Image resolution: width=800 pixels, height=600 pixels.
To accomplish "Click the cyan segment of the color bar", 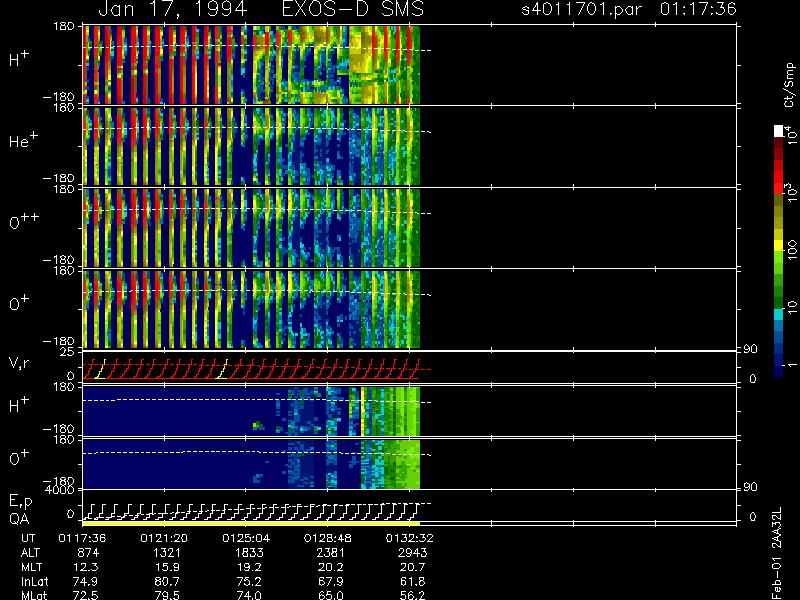I will [x=778, y=315].
